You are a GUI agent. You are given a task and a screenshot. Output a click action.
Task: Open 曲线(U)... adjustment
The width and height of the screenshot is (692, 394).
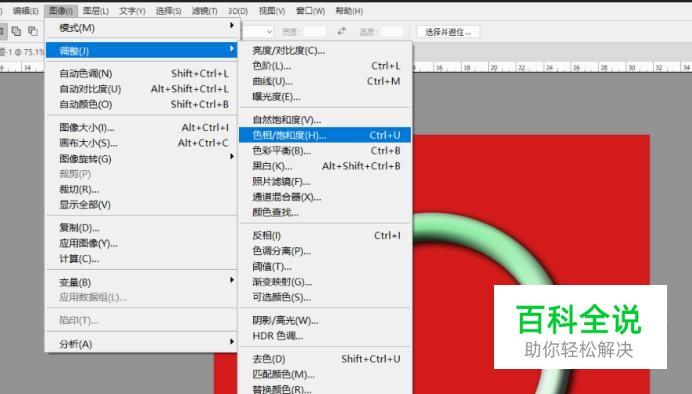pyautogui.click(x=325, y=81)
